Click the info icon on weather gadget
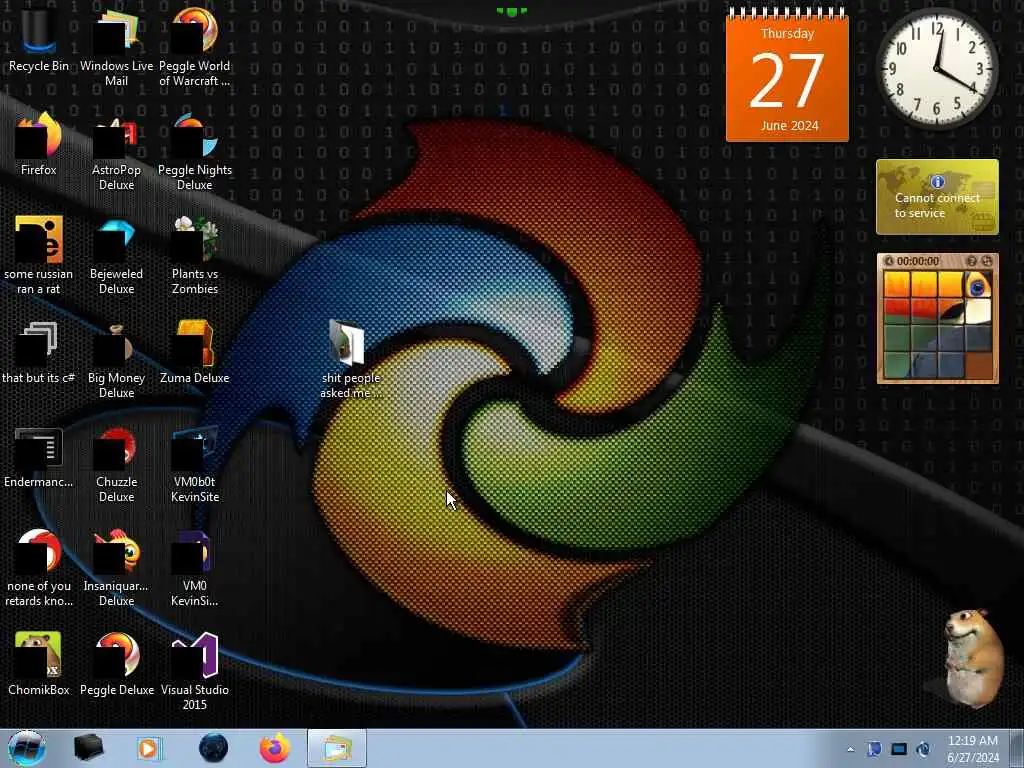 (937, 182)
